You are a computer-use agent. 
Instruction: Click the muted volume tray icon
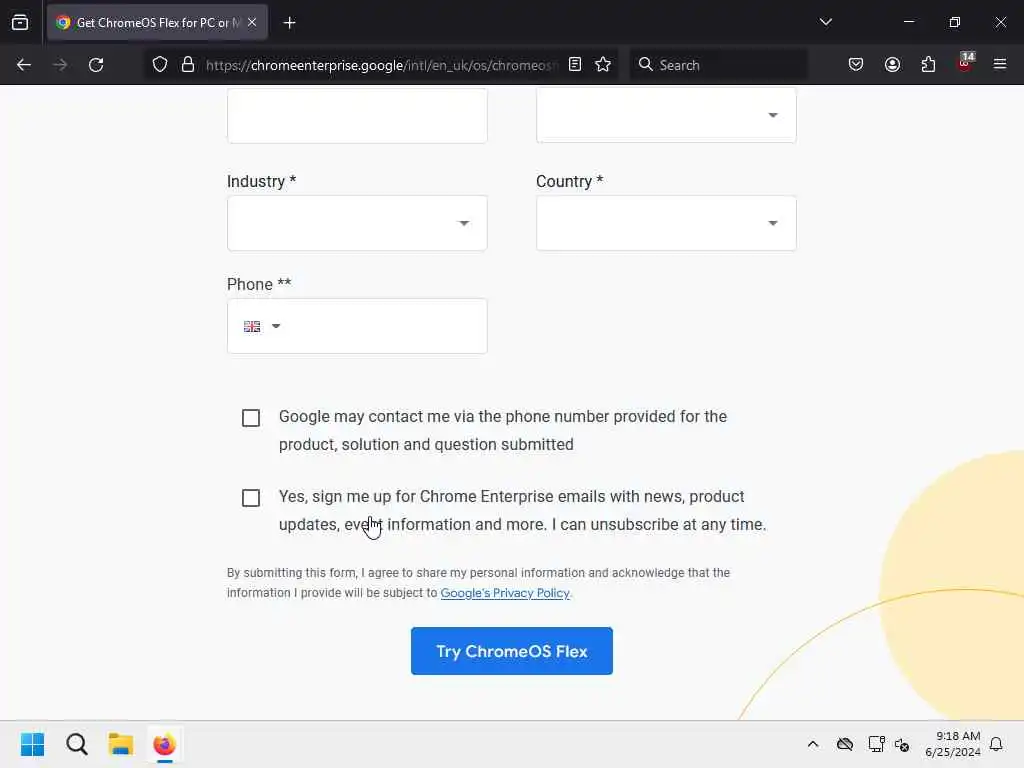click(903, 744)
